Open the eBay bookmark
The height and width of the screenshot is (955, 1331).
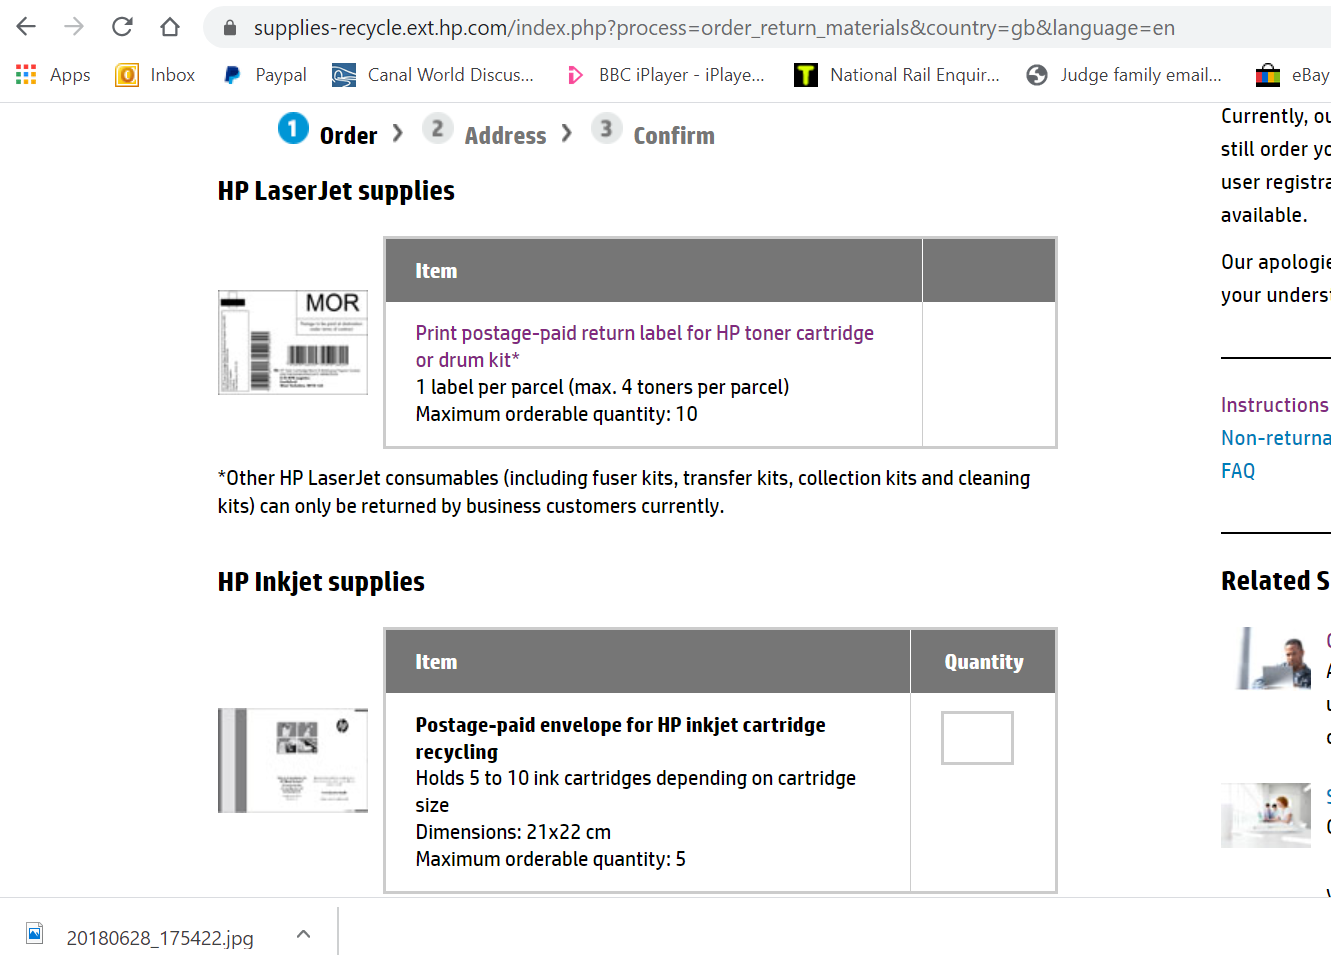click(1293, 75)
